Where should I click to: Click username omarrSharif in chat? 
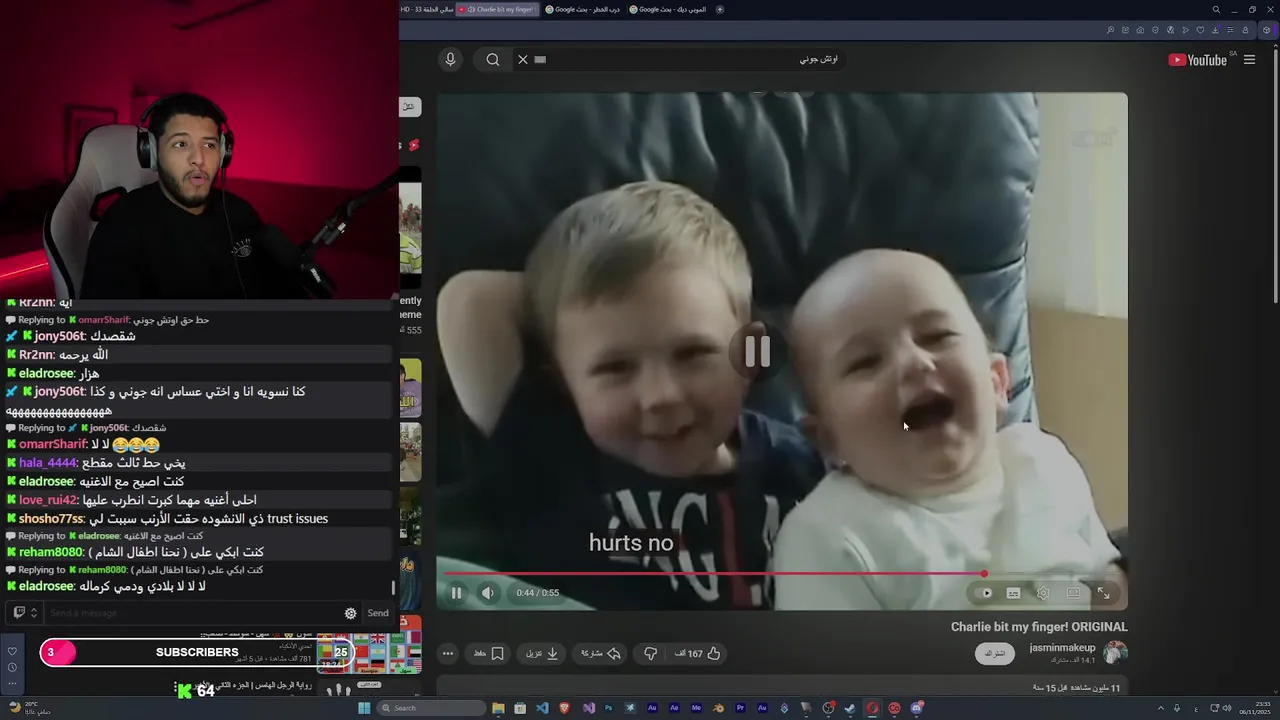[53, 445]
